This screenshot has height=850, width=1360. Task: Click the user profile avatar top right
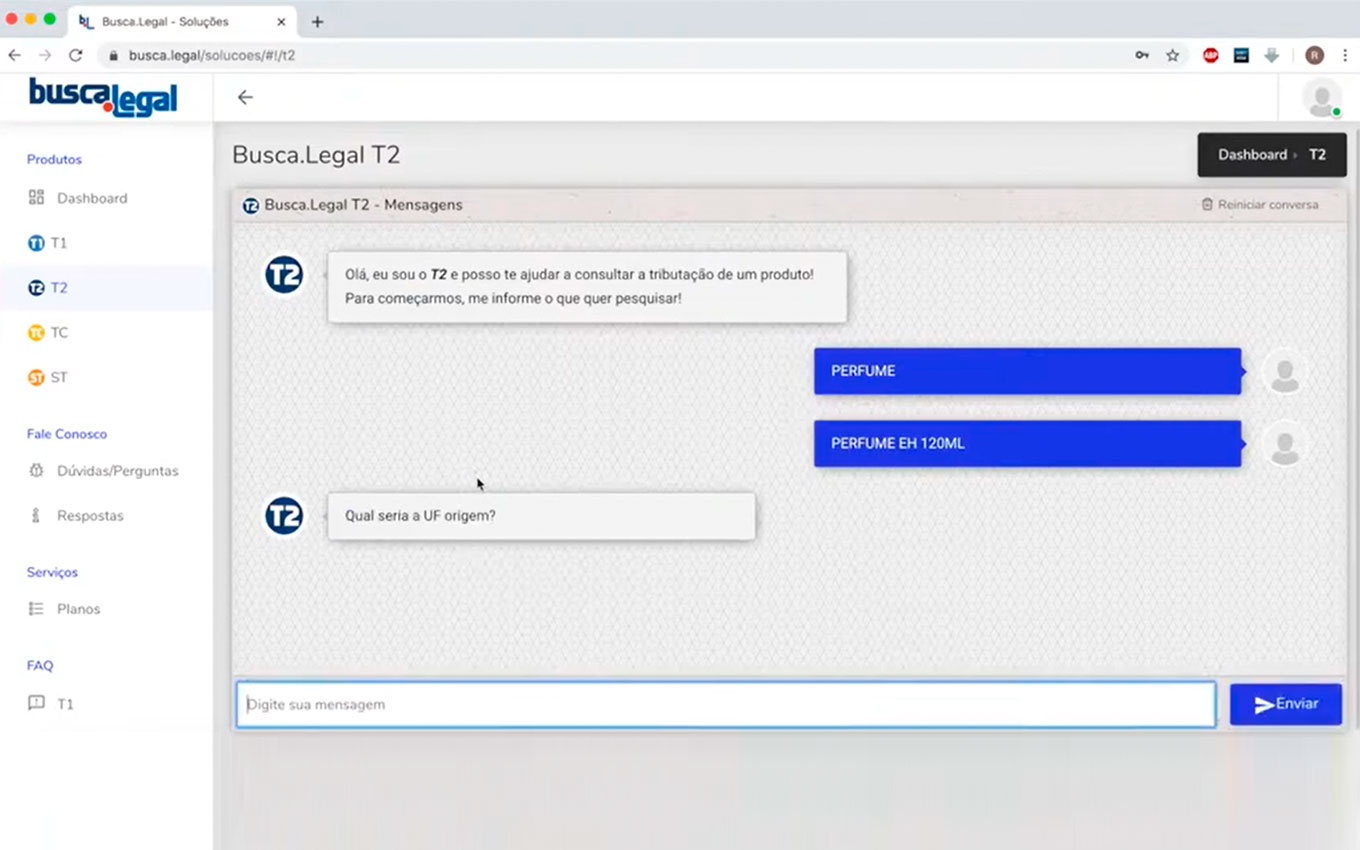pyautogui.click(x=1321, y=98)
